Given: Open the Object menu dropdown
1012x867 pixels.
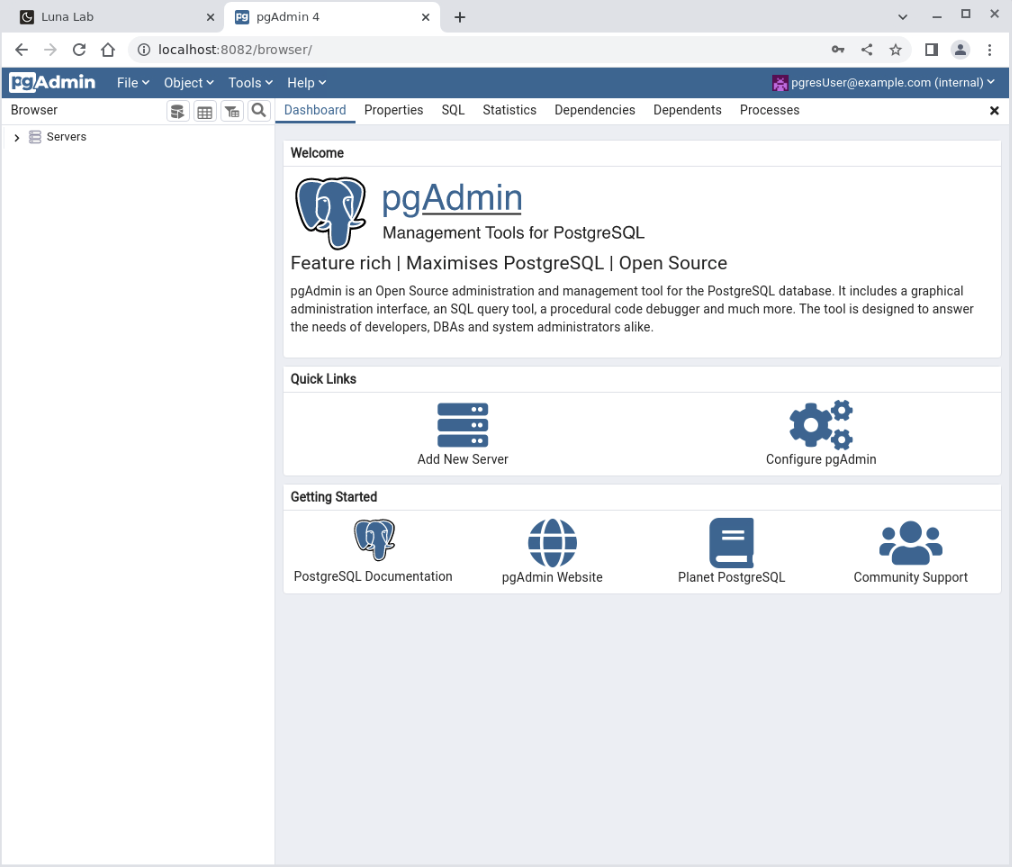Looking at the screenshot, I should point(188,83).
